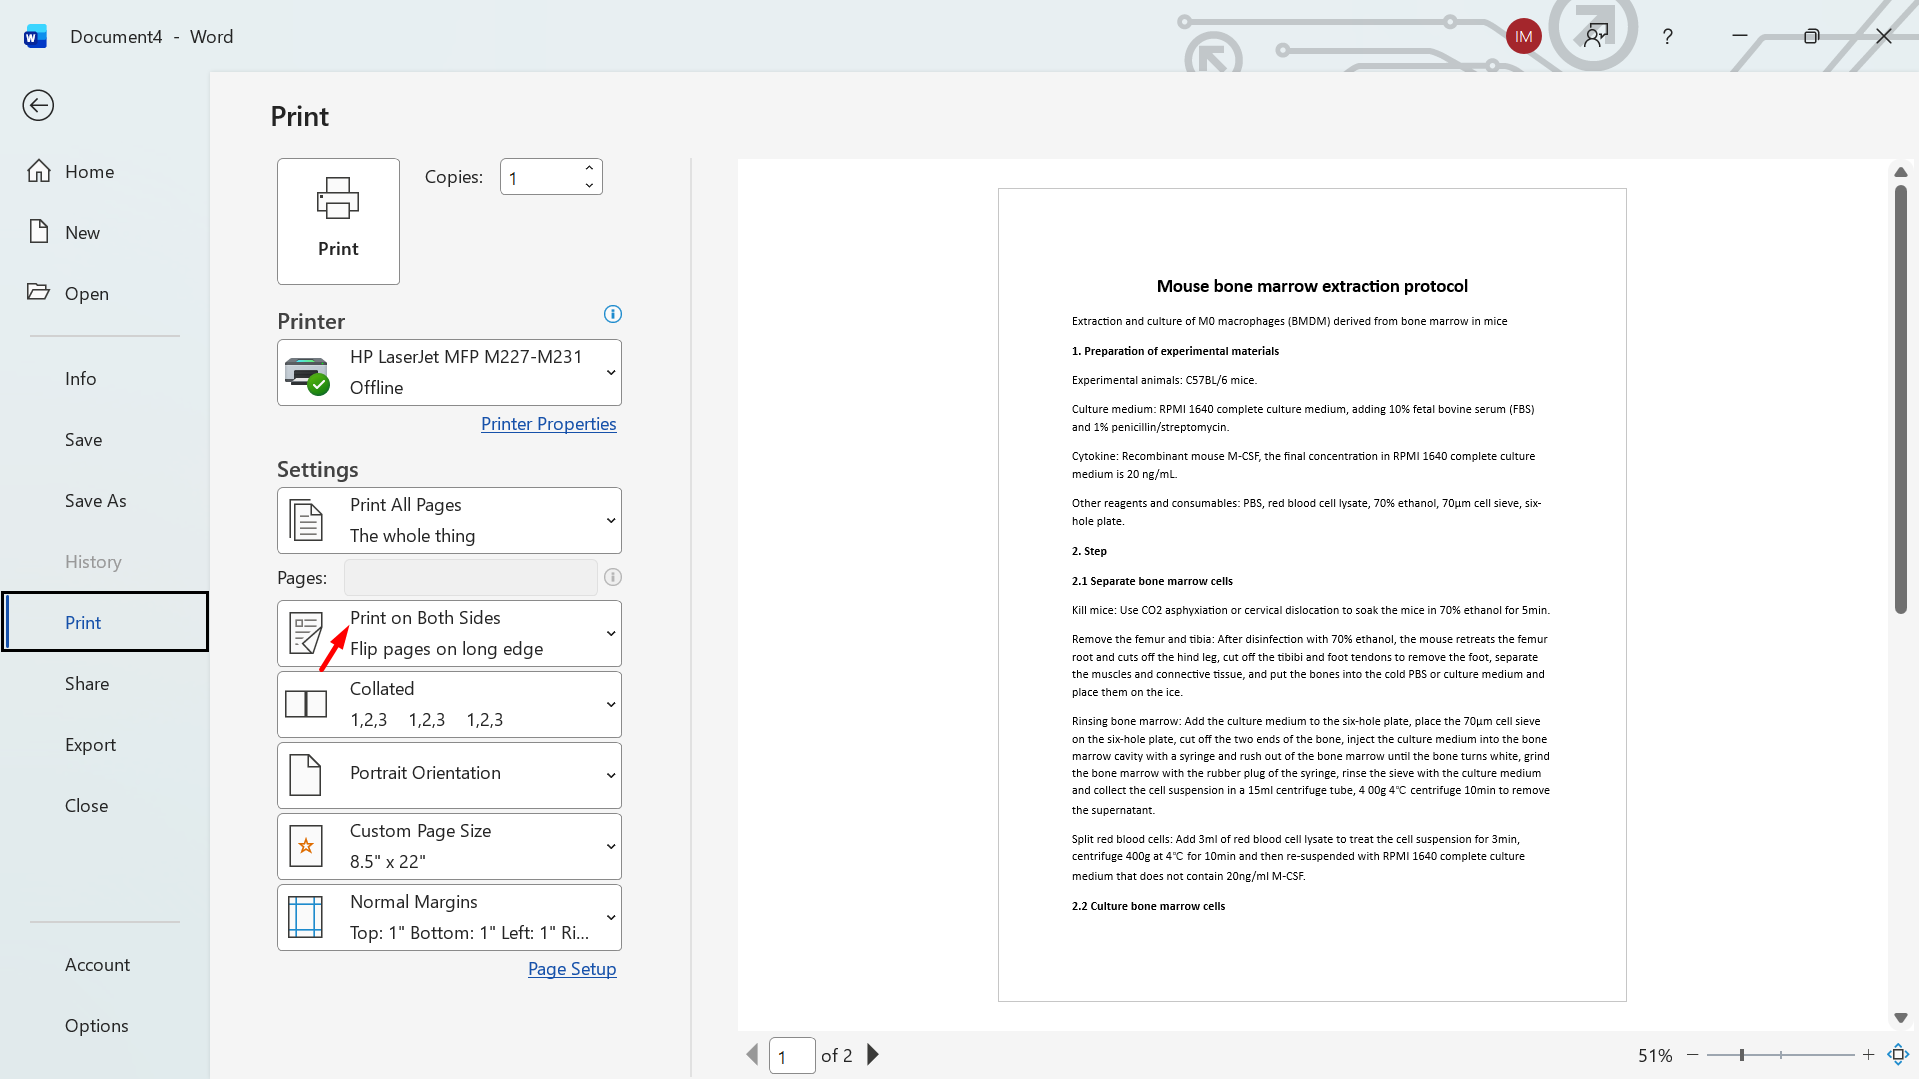Viewport: 1919px width, 1079px height.
Task: Click the printer info icon beside Printer heading
Action: coord(613,314)
